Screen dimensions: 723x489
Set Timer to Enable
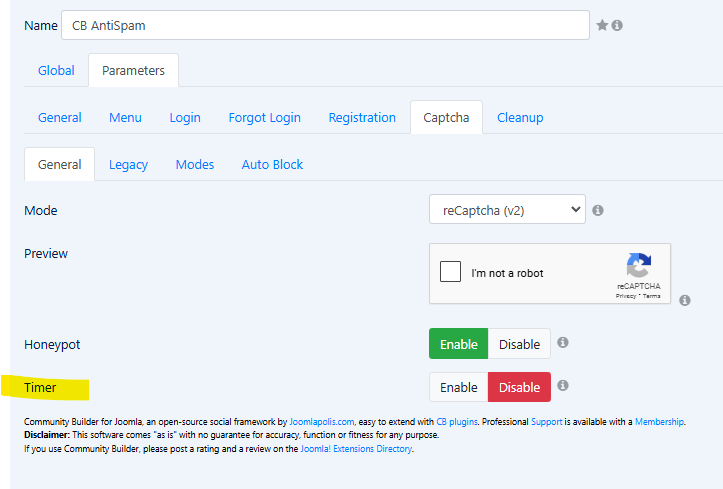point(458,387)
